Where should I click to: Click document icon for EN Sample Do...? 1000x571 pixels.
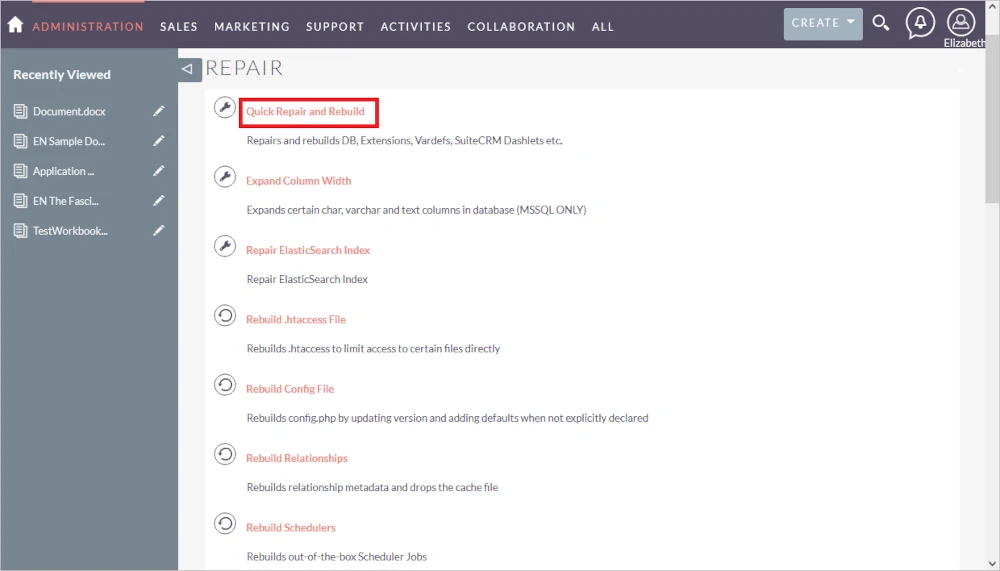(20, 141)
